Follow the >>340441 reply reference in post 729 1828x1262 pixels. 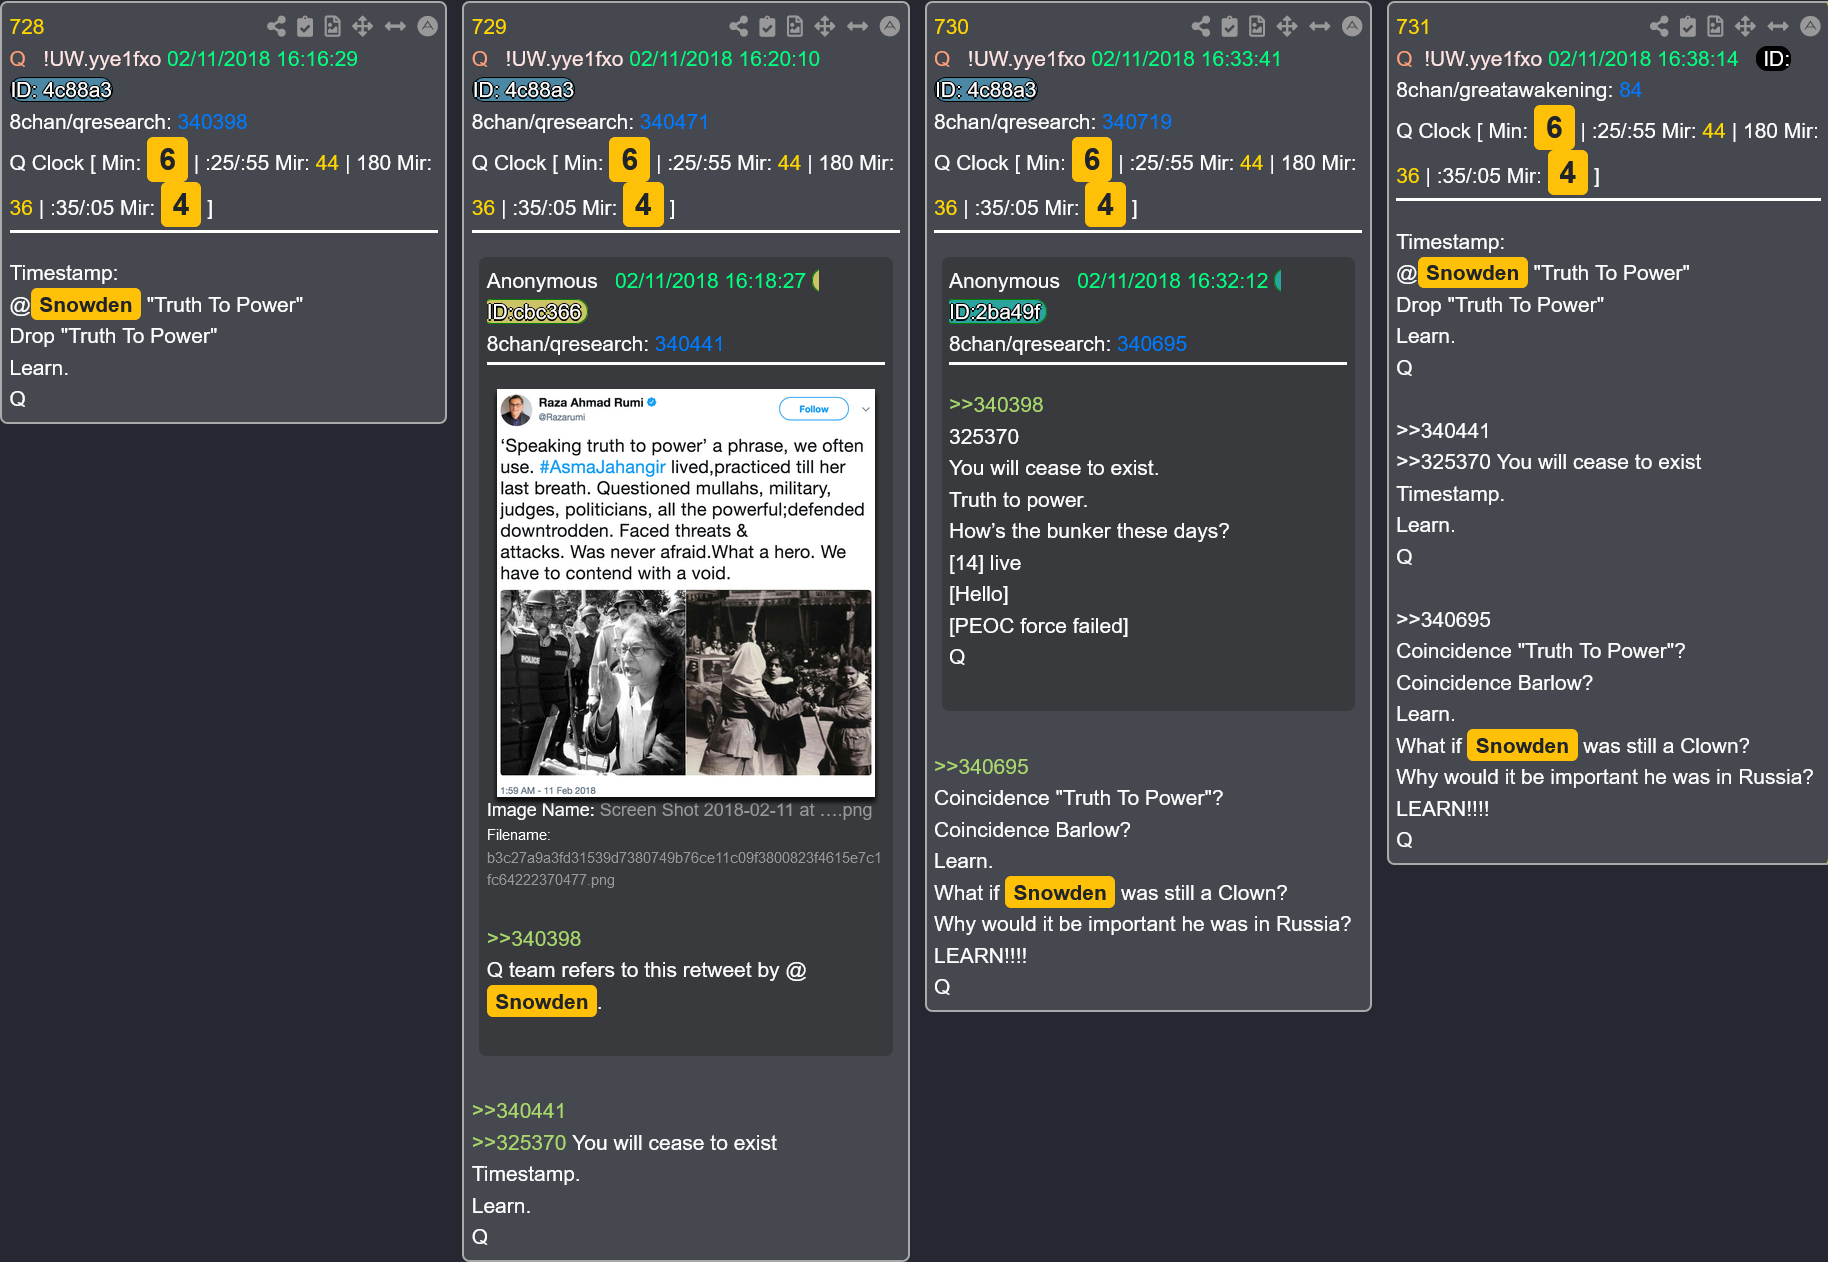click(x=518, y=1111)
